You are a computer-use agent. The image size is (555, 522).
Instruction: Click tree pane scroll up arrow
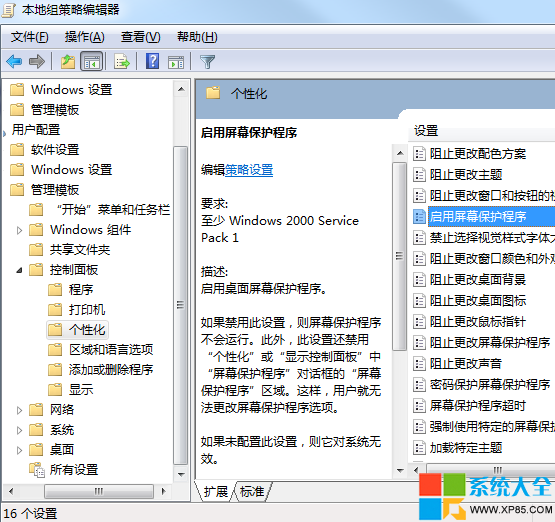[x=181, y=89]
